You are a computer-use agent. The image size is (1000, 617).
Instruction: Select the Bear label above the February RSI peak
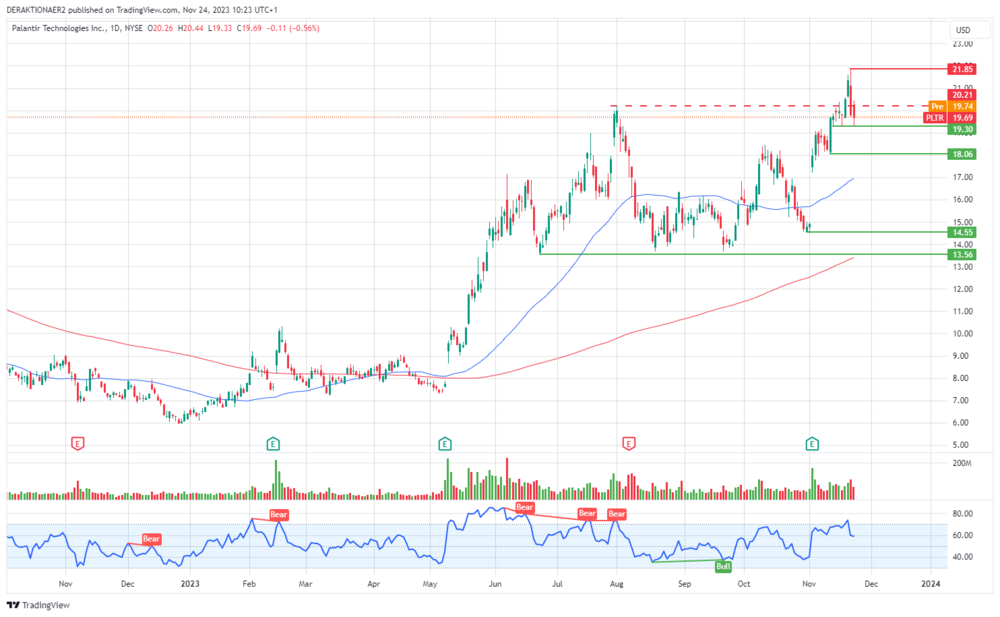tap(279, 514)
